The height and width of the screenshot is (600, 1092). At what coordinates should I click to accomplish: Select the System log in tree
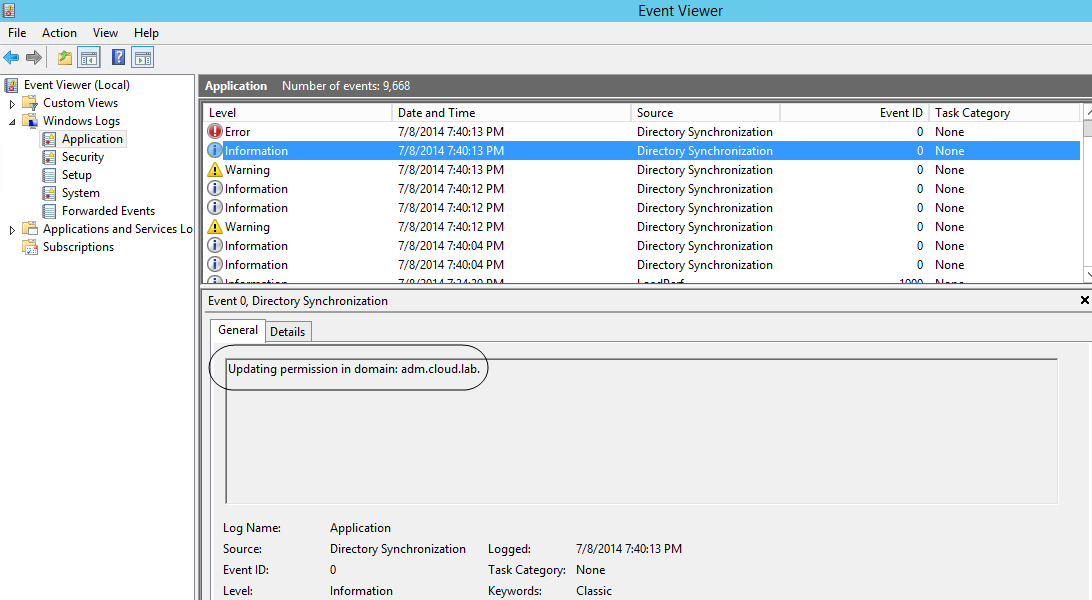[80, 193]
